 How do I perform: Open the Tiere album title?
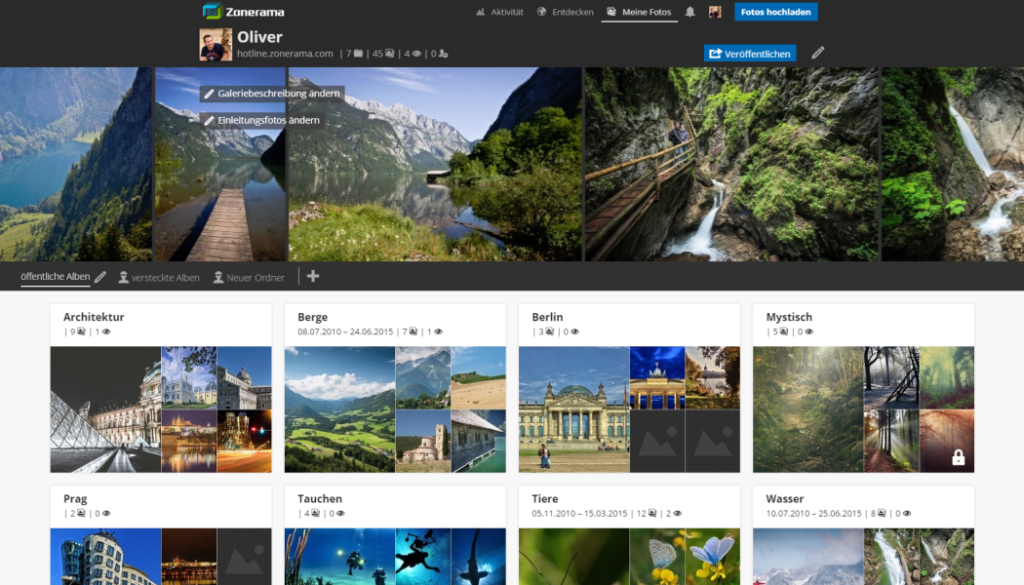point(545,498)
